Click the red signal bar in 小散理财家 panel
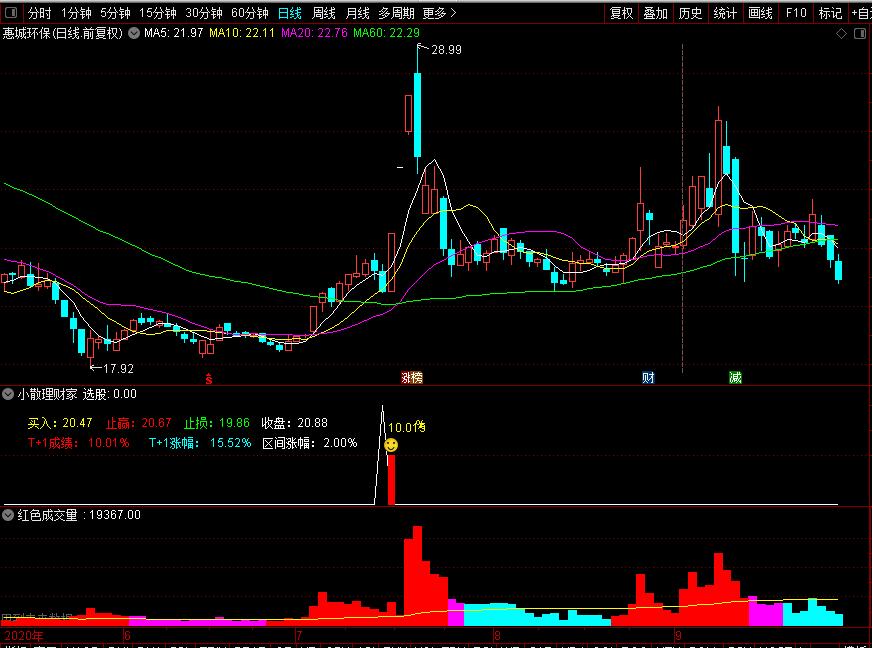This screenshot has height=648, width=872. click(392, 479)
